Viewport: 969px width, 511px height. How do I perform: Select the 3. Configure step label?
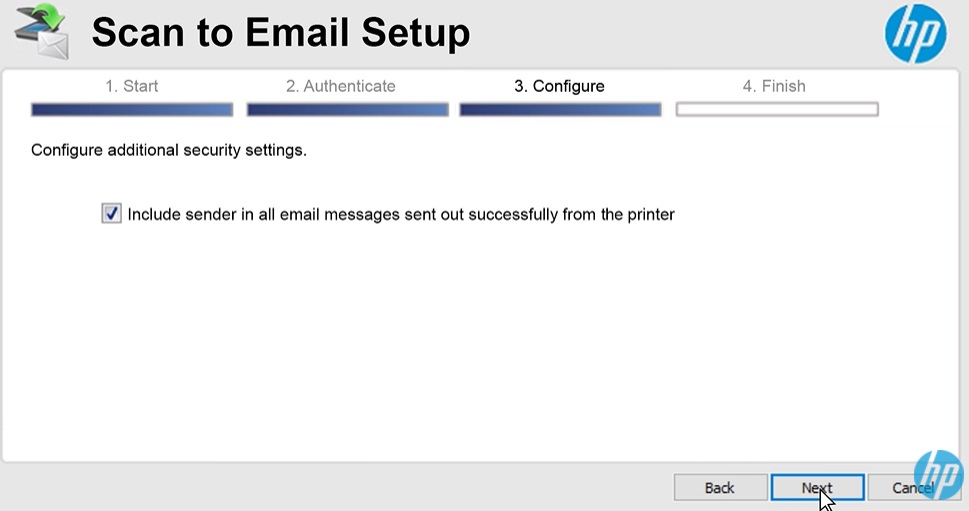(559, 86)
